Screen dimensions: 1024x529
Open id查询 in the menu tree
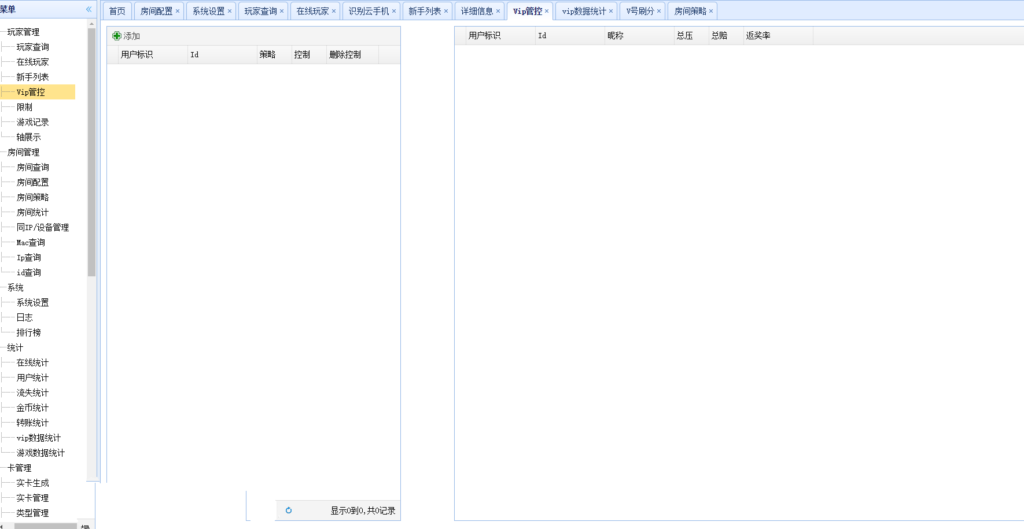click(29, 272)
